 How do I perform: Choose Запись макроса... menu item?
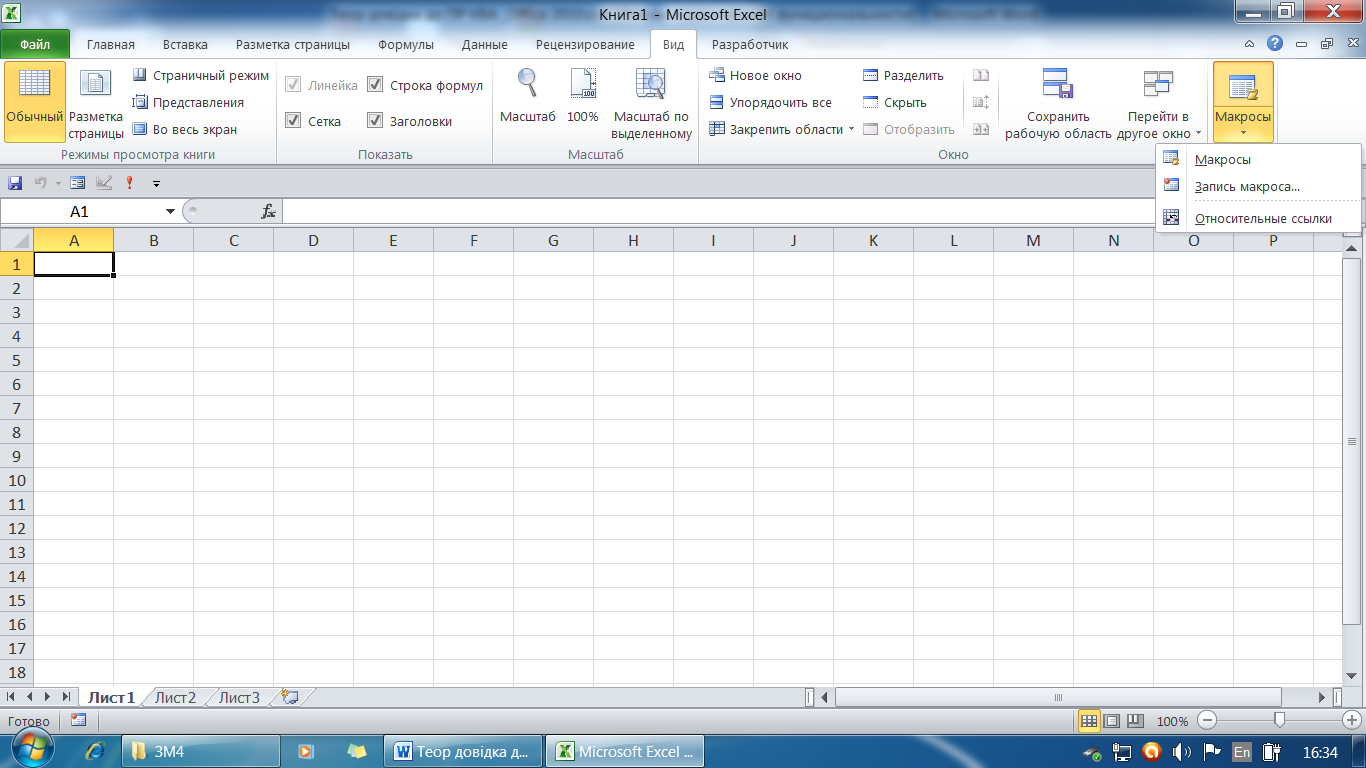[x=1258, y=186]
